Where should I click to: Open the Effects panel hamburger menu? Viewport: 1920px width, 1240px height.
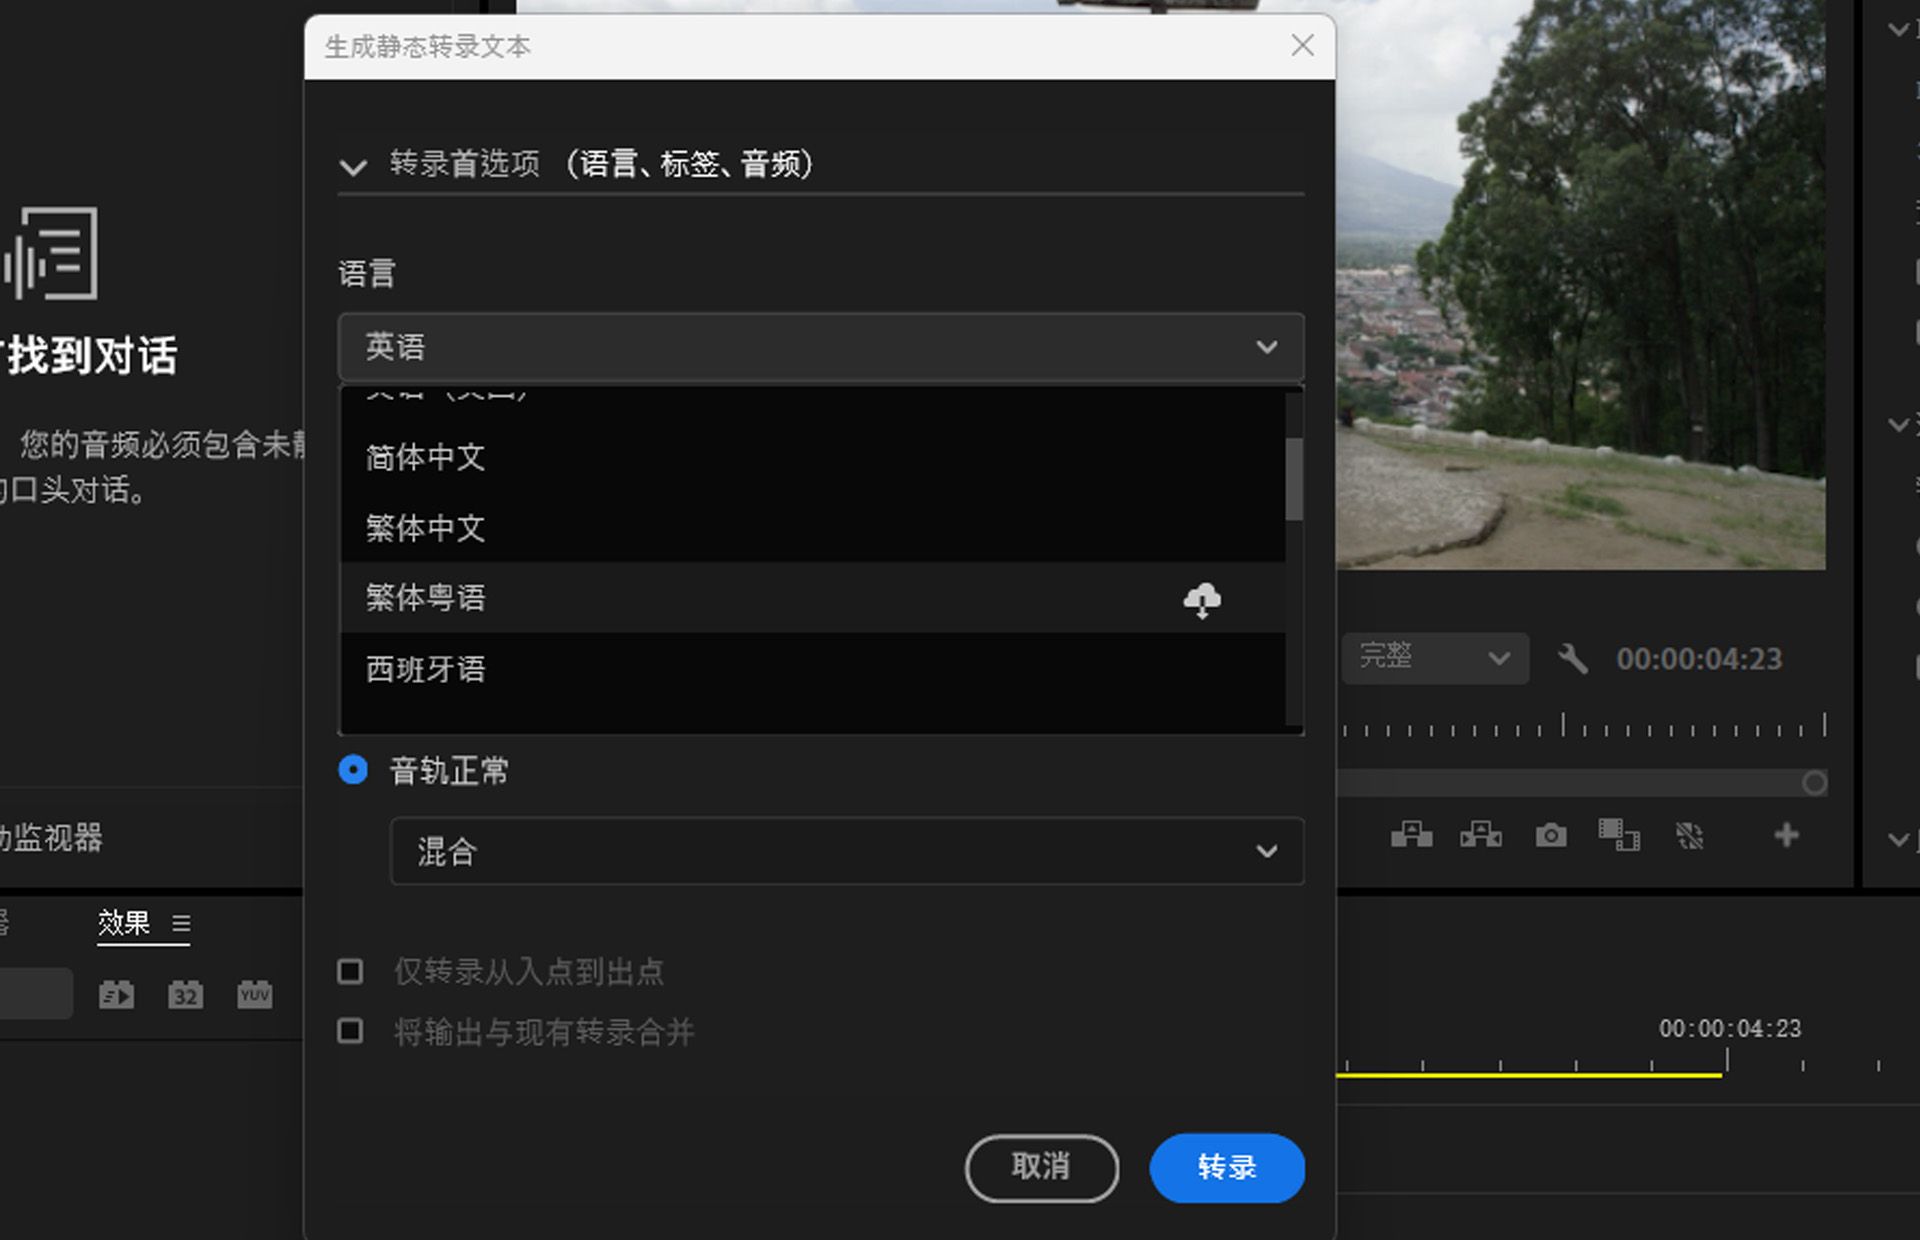181,924
